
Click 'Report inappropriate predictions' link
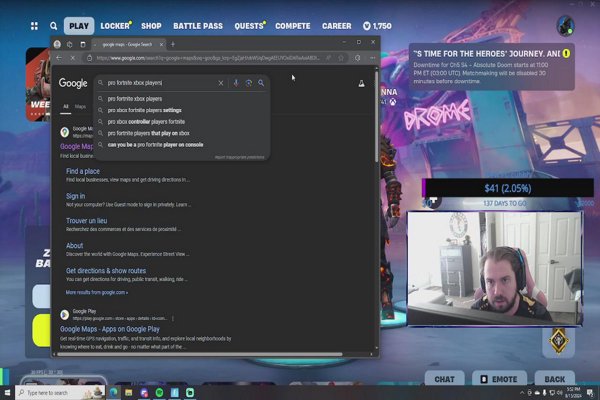tap(239, 157)
